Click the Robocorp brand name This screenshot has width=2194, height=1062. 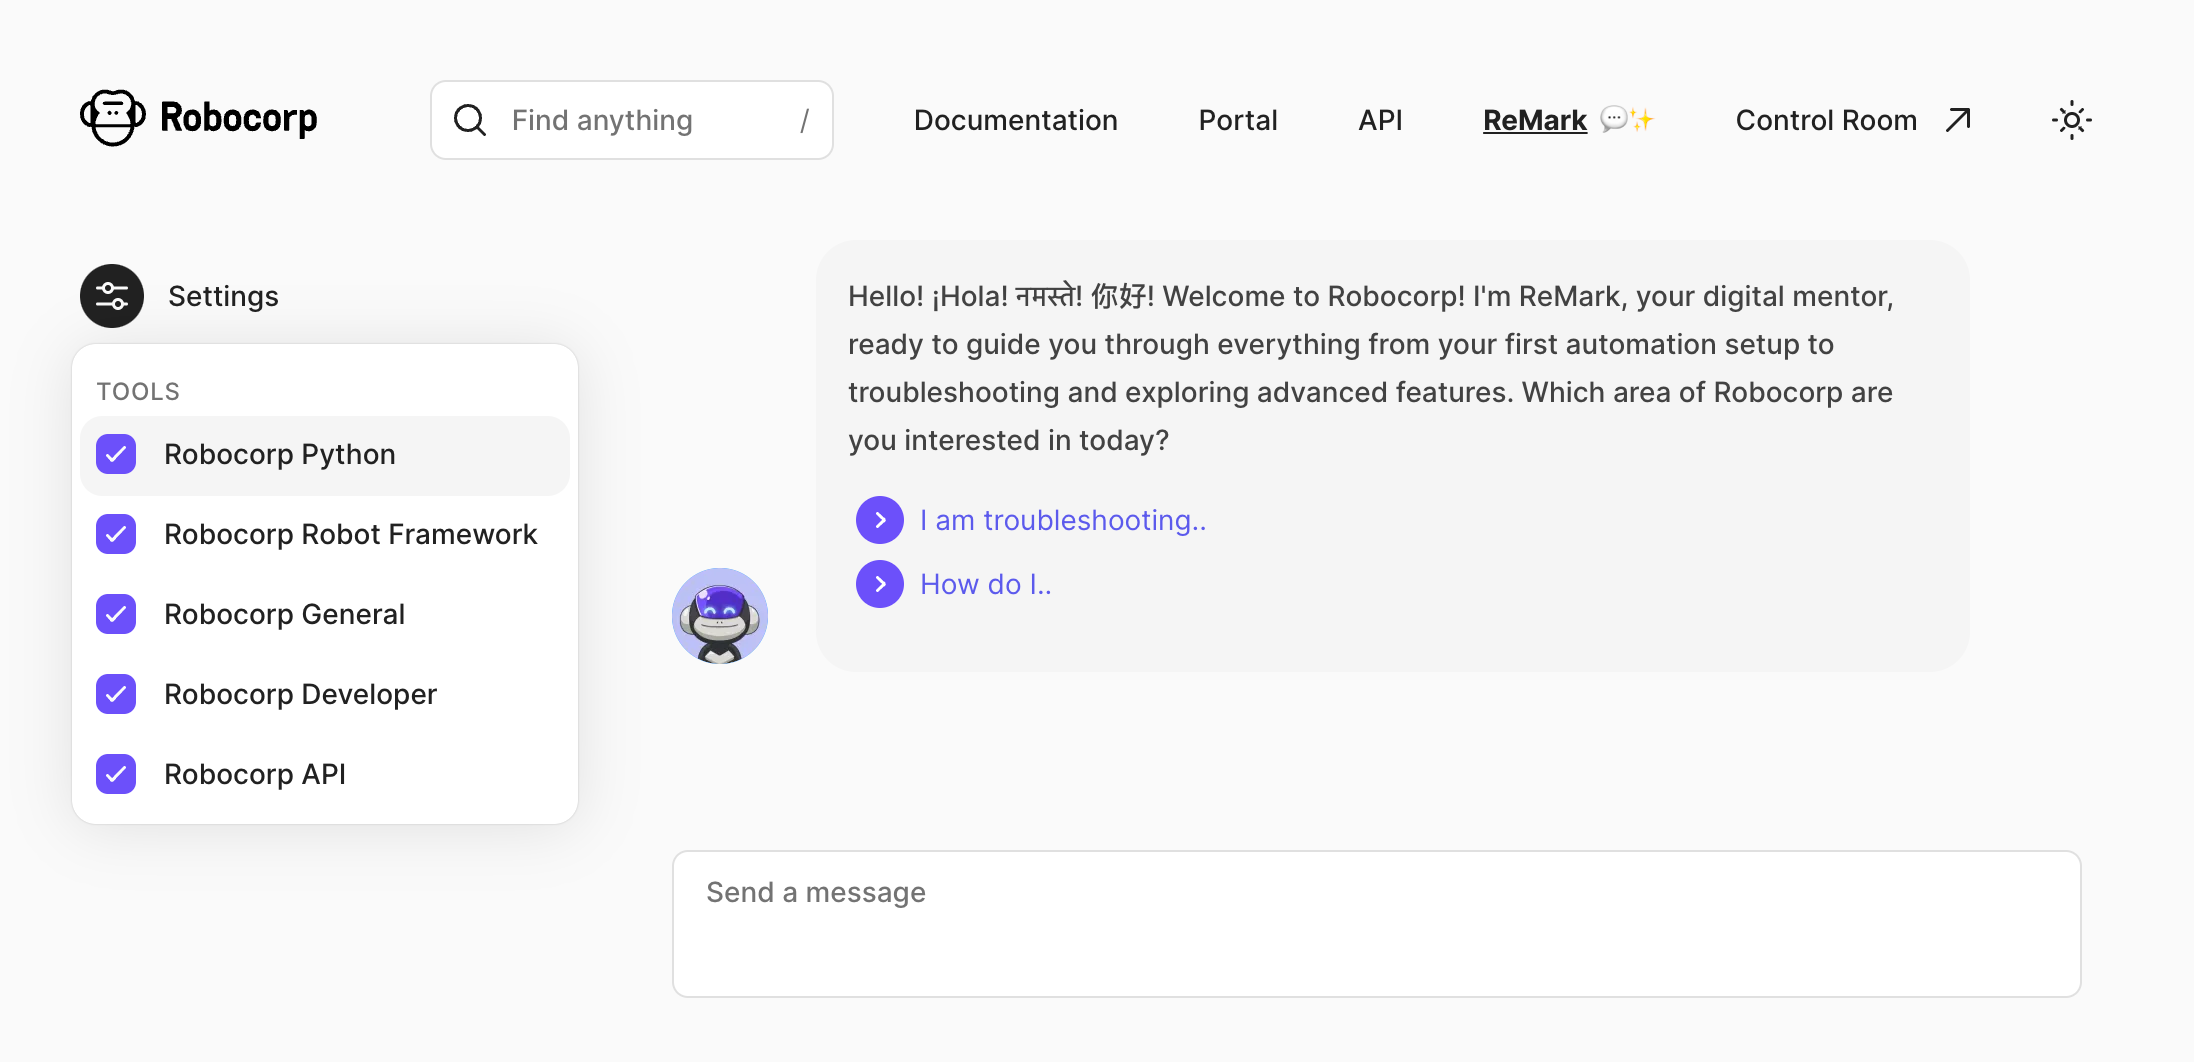pyautogui.click(x=239, y=118)
